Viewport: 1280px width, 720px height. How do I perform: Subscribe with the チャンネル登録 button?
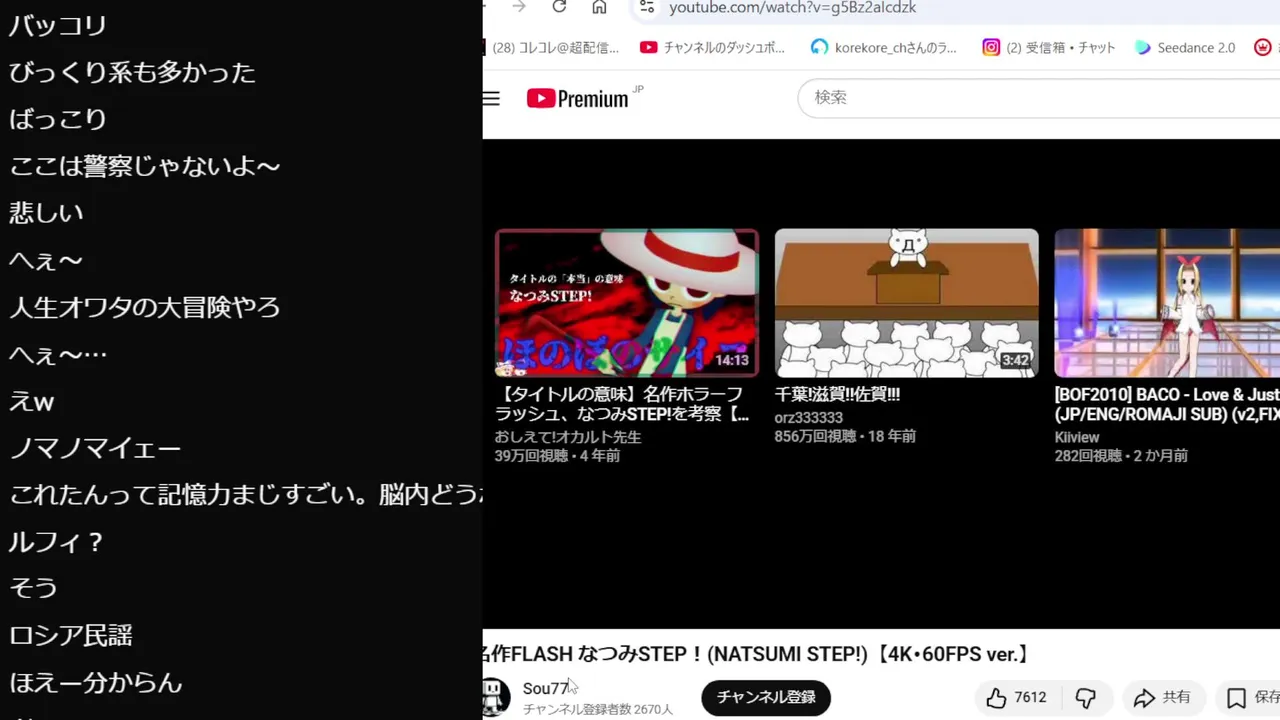[x=766, y=697]
